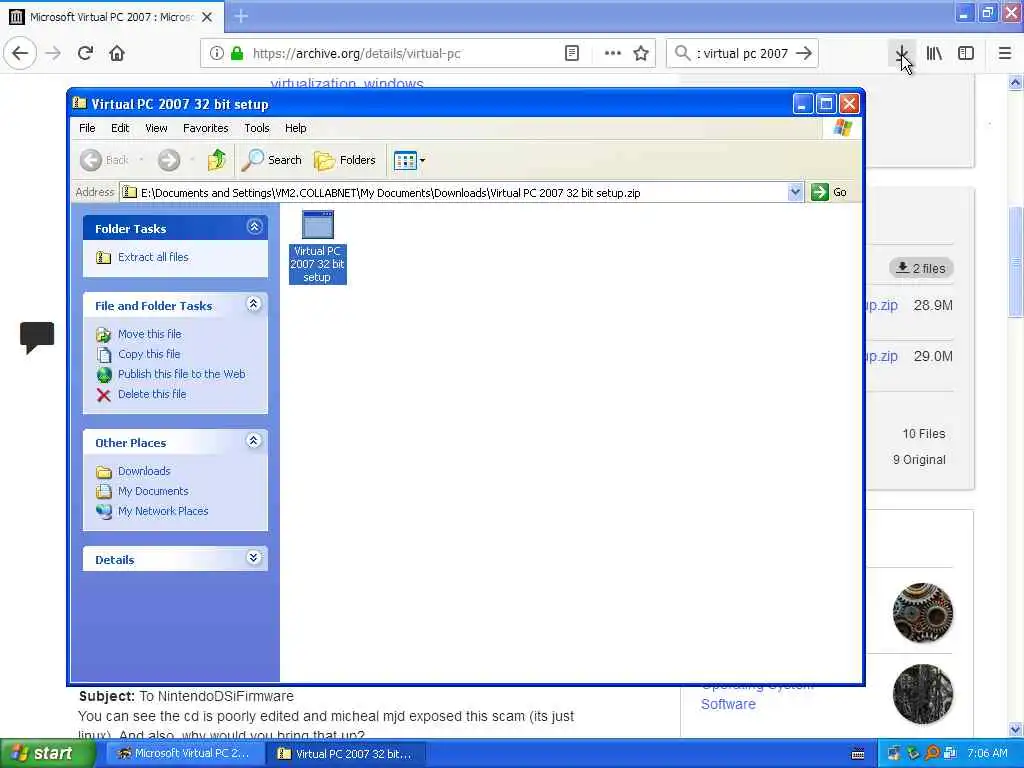Open the Tools menu
This screenshot has width=1024, height=768.
point(257,128)
